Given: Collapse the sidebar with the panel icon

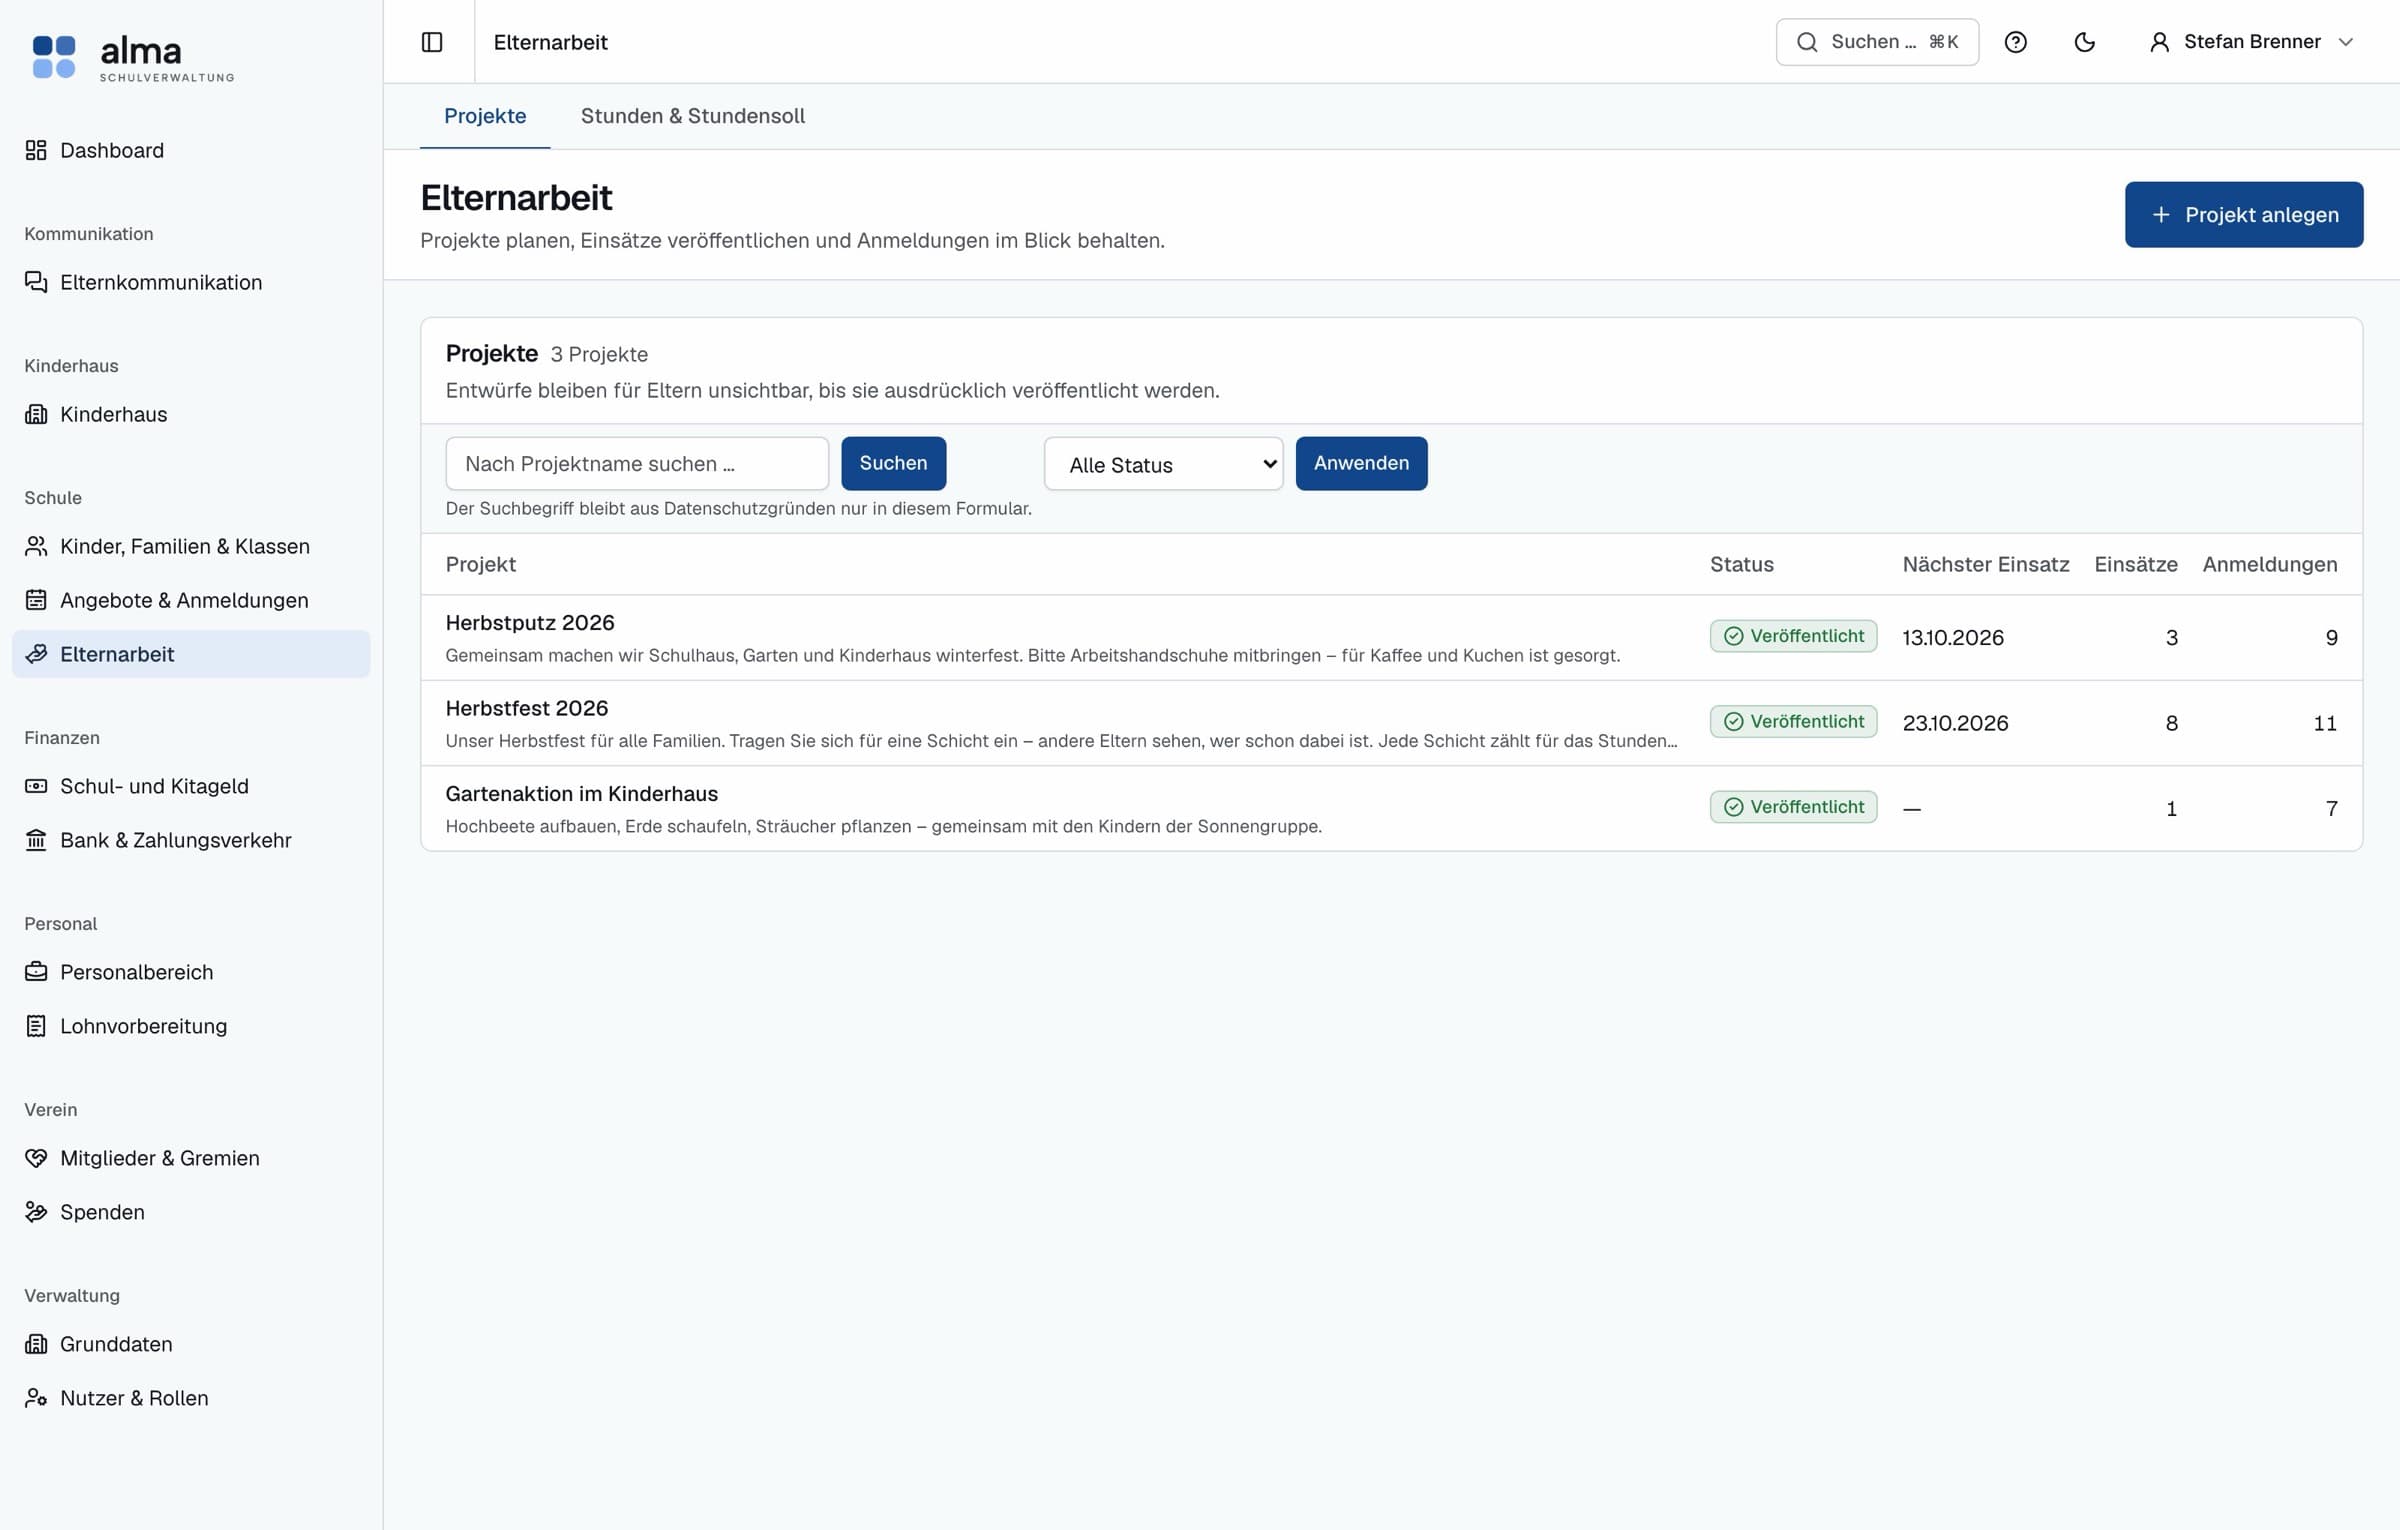Looking at the screenshot, I should tap(432, 42).
